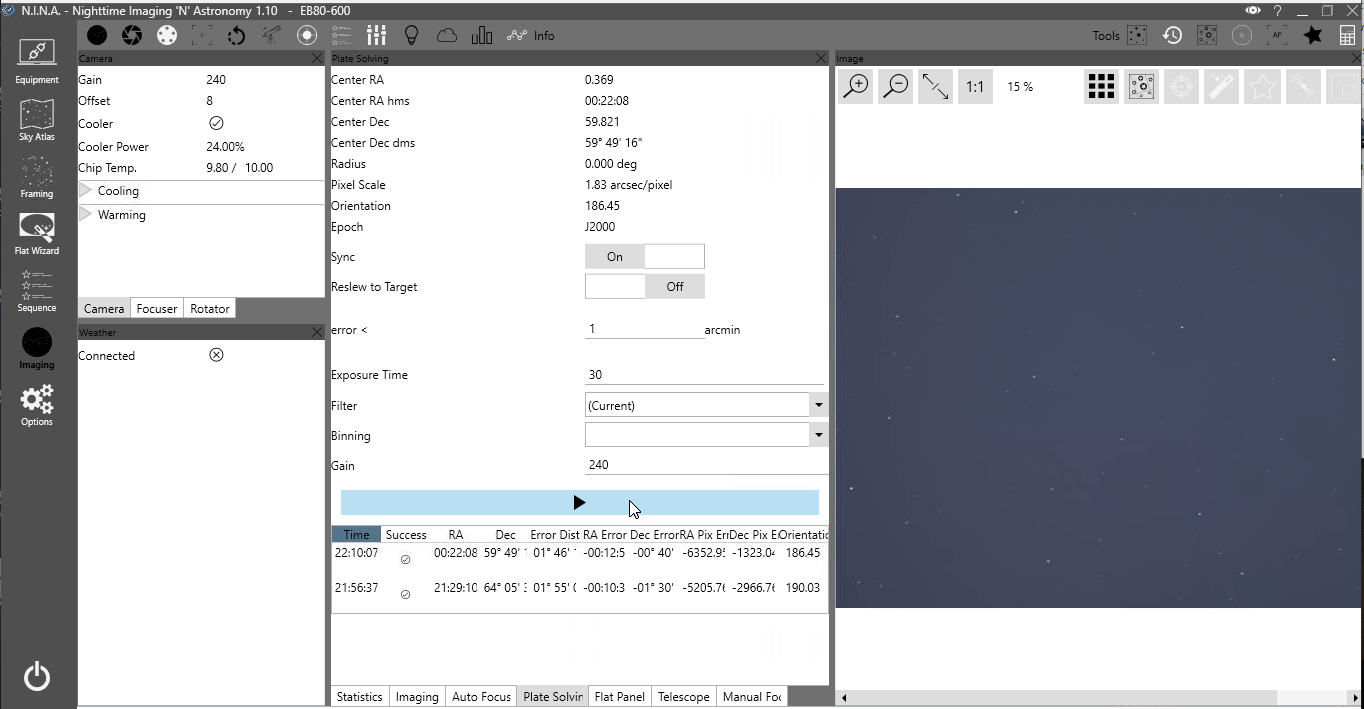Start plate solving with the play button

pyautogui.click(x=579, y=503)
